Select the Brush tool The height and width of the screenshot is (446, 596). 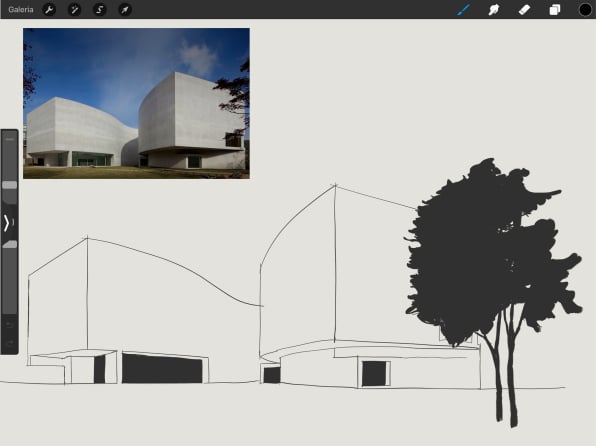pyautogui.click(x=463, y=10)
